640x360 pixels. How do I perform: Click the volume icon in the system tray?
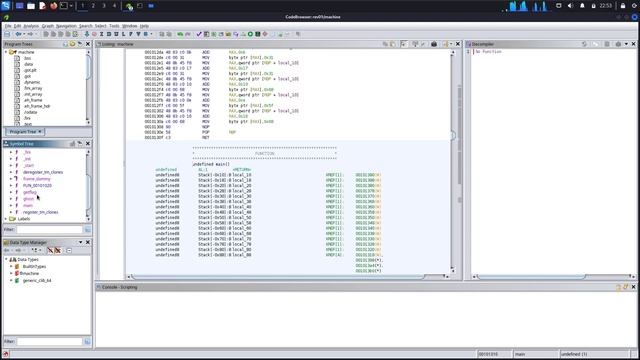tap(570, 6)
